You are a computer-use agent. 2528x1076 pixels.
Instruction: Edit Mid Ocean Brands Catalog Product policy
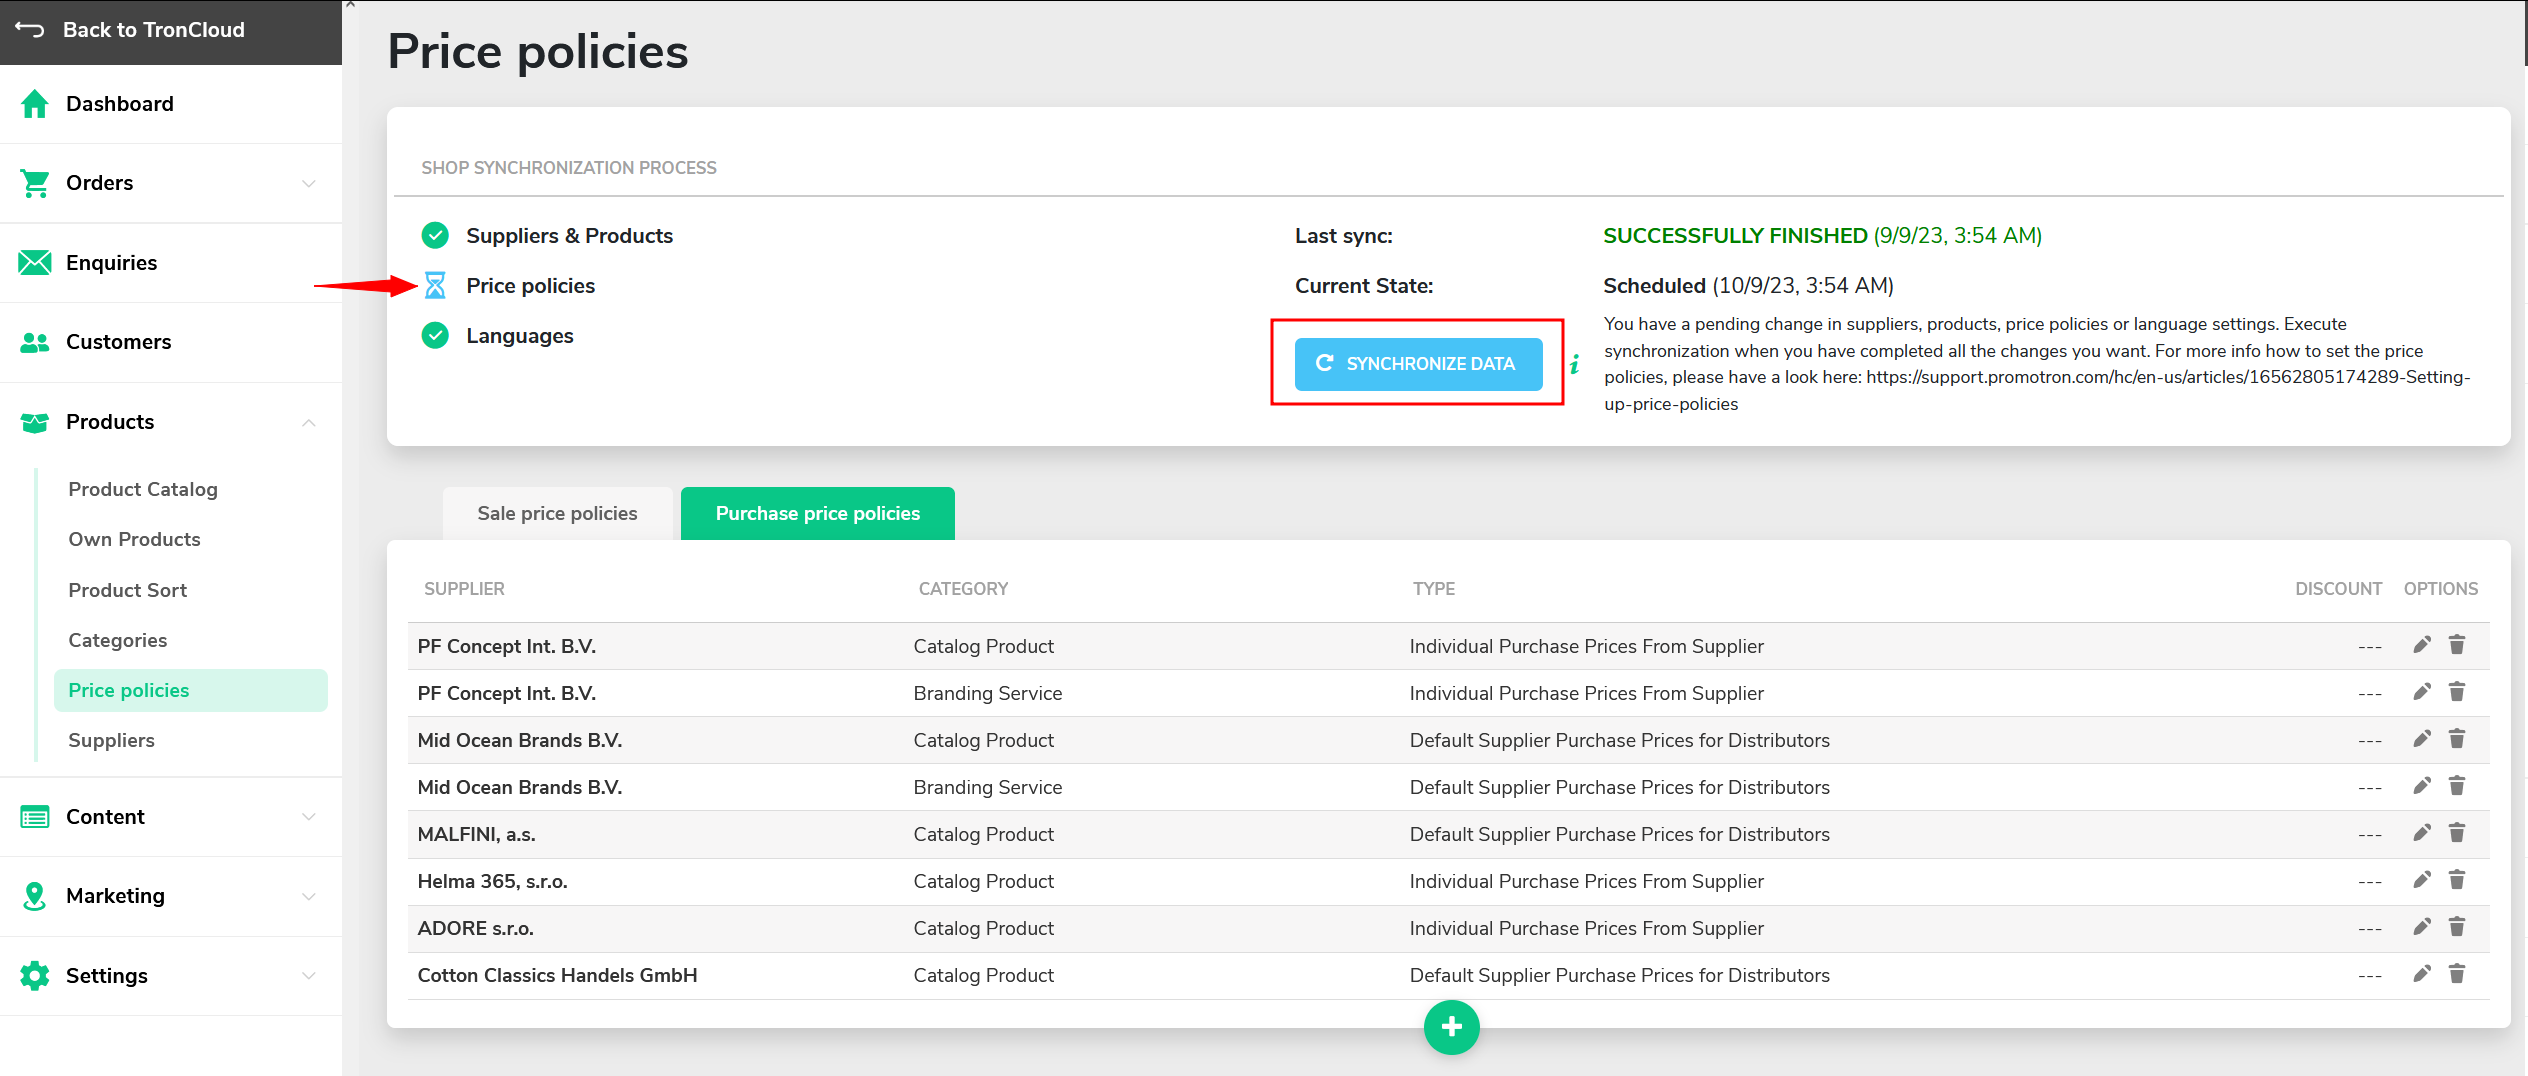pos(2422,739)
